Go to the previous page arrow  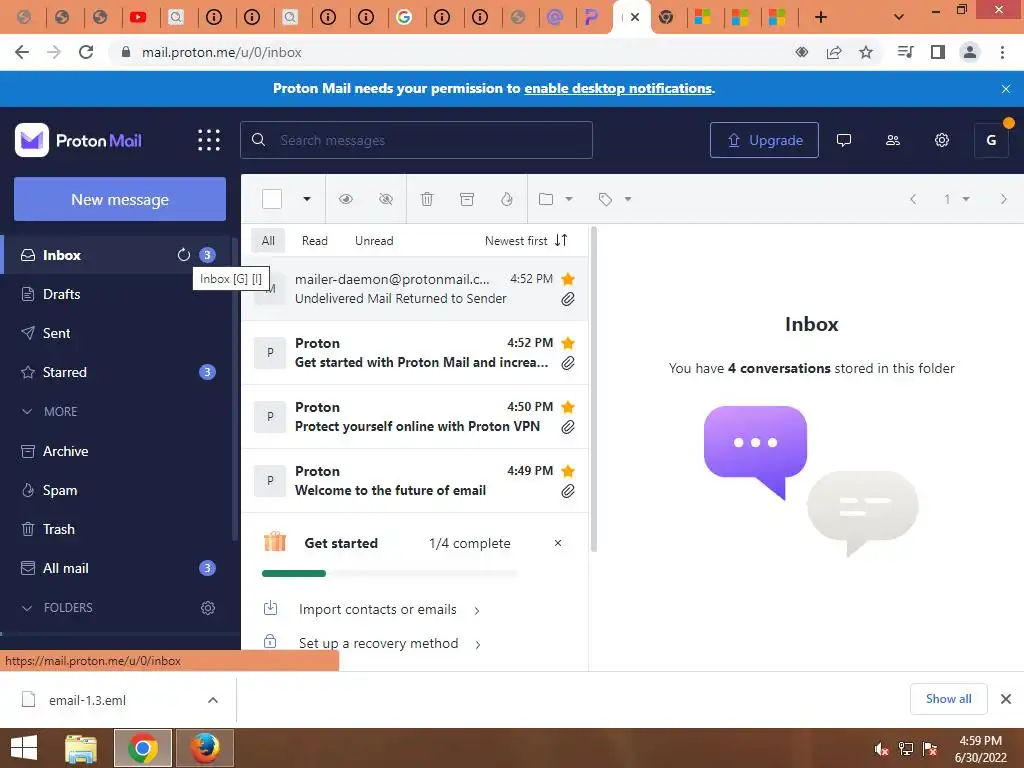click(x=913, y=199)
